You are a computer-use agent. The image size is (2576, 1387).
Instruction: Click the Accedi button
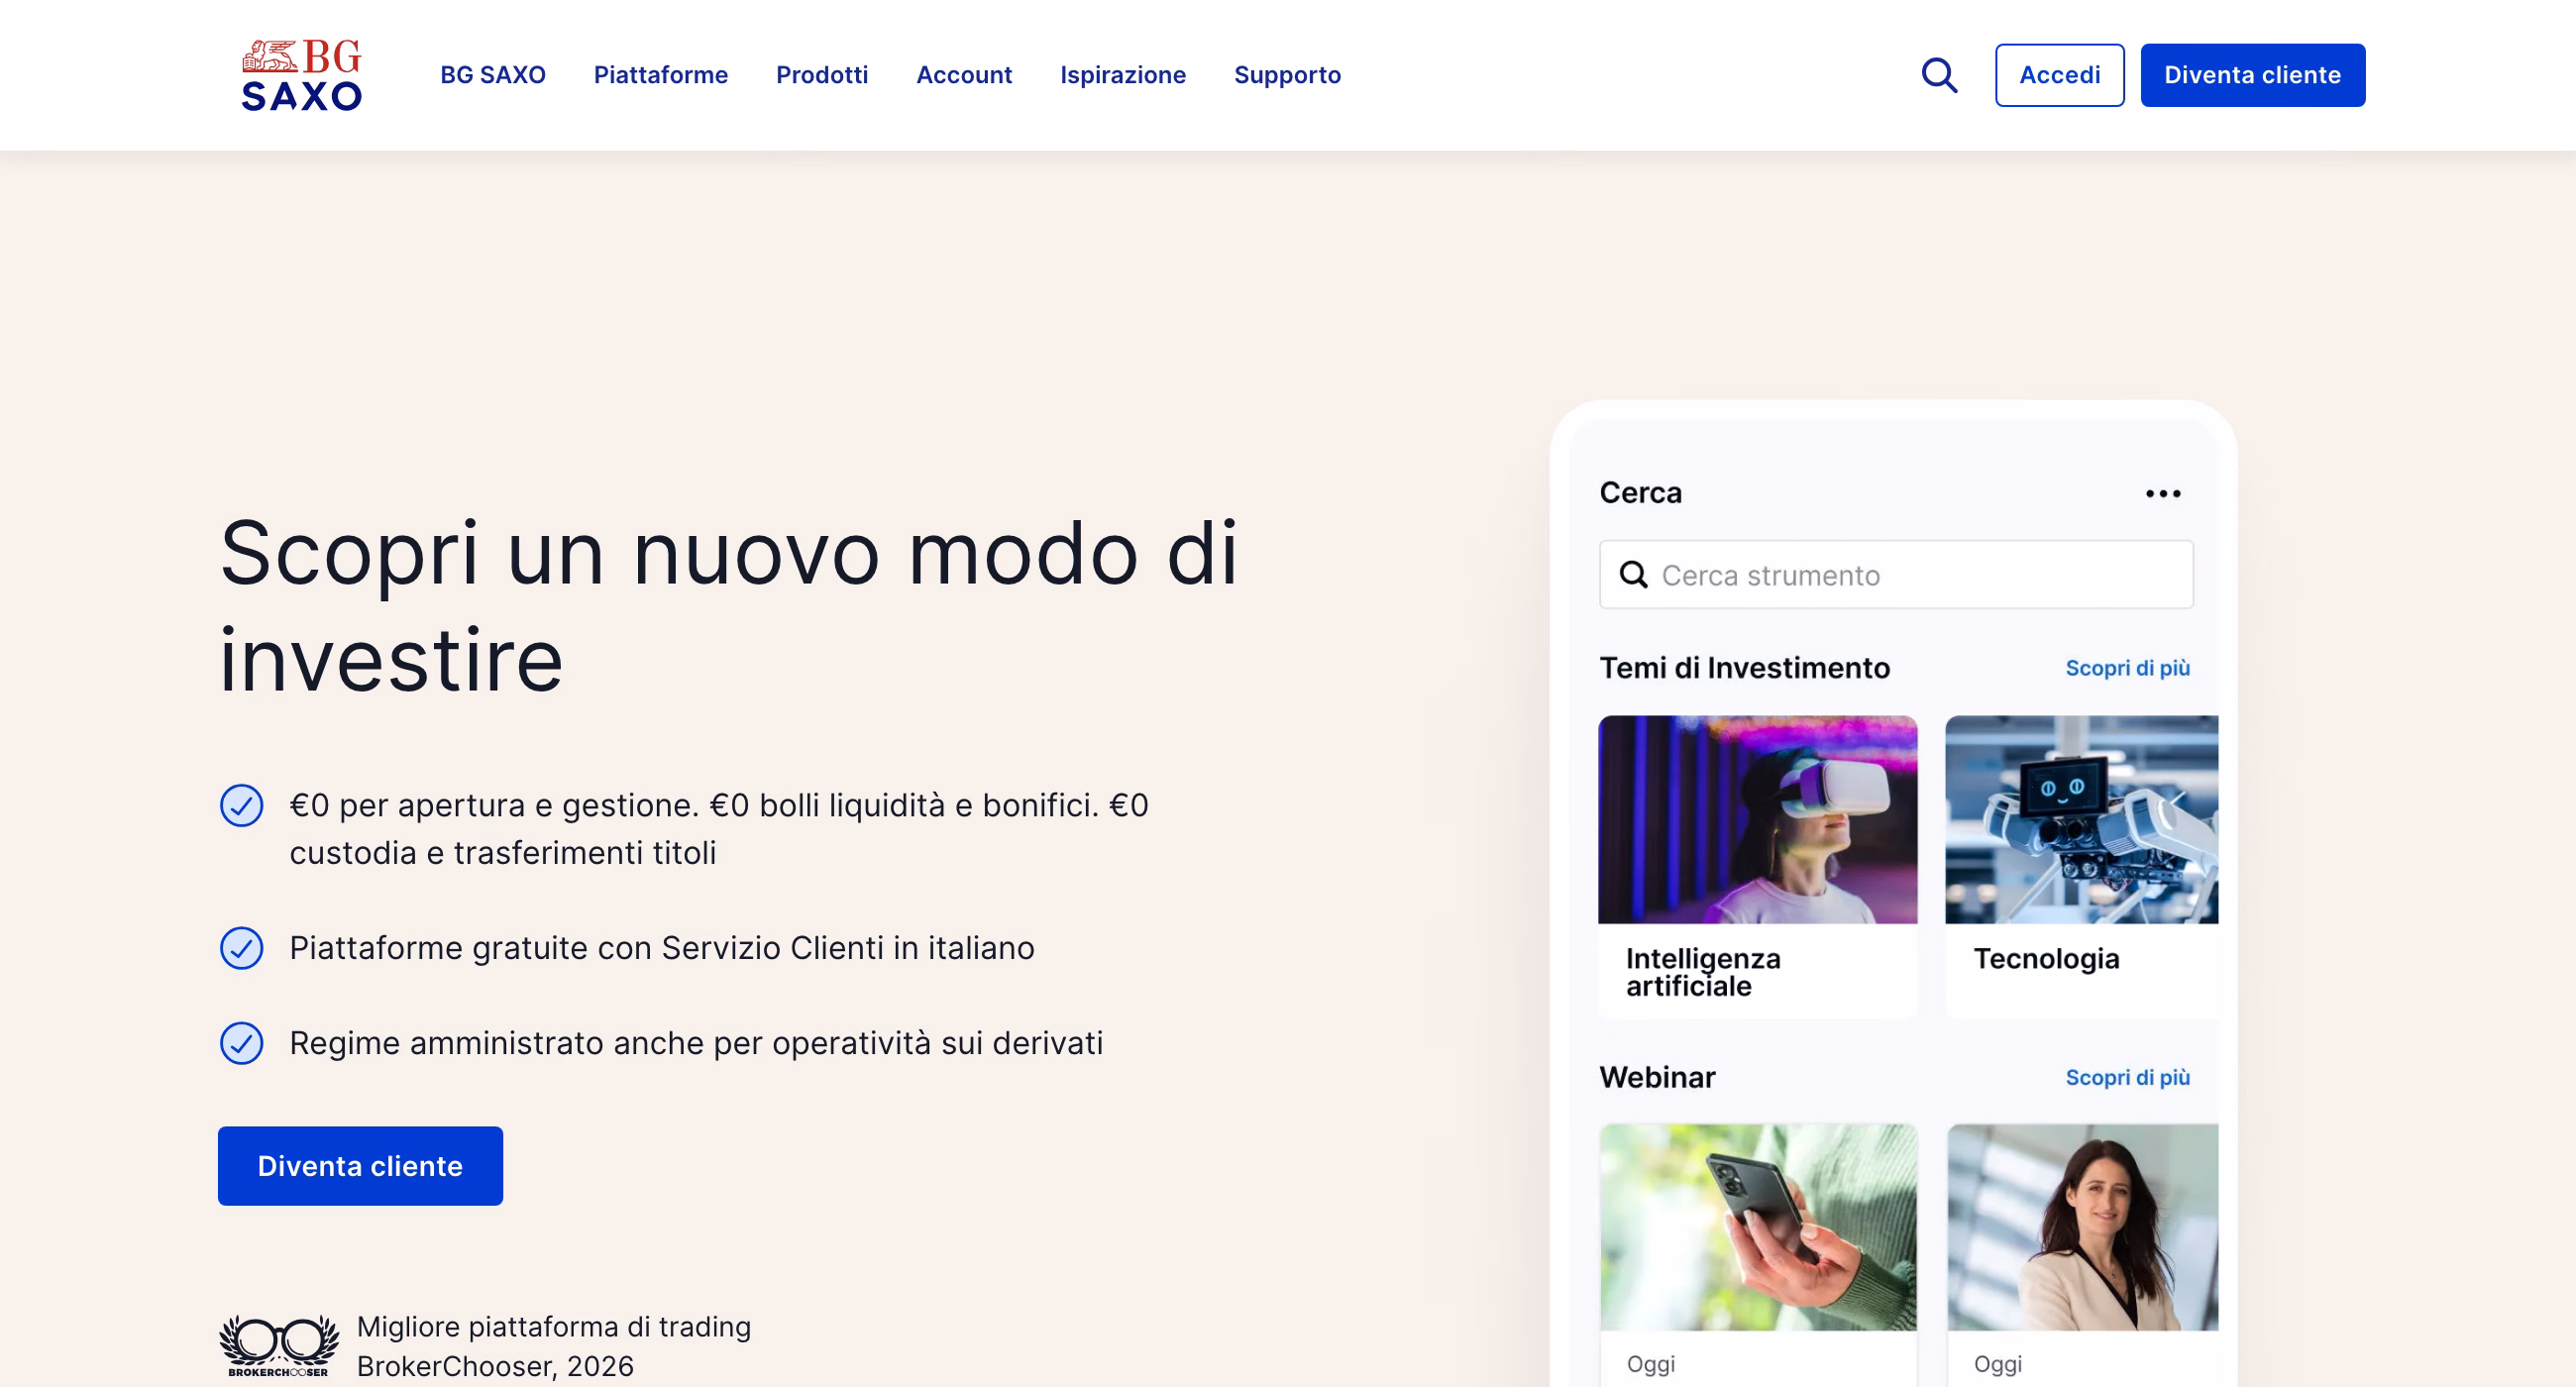(2059, 75)
